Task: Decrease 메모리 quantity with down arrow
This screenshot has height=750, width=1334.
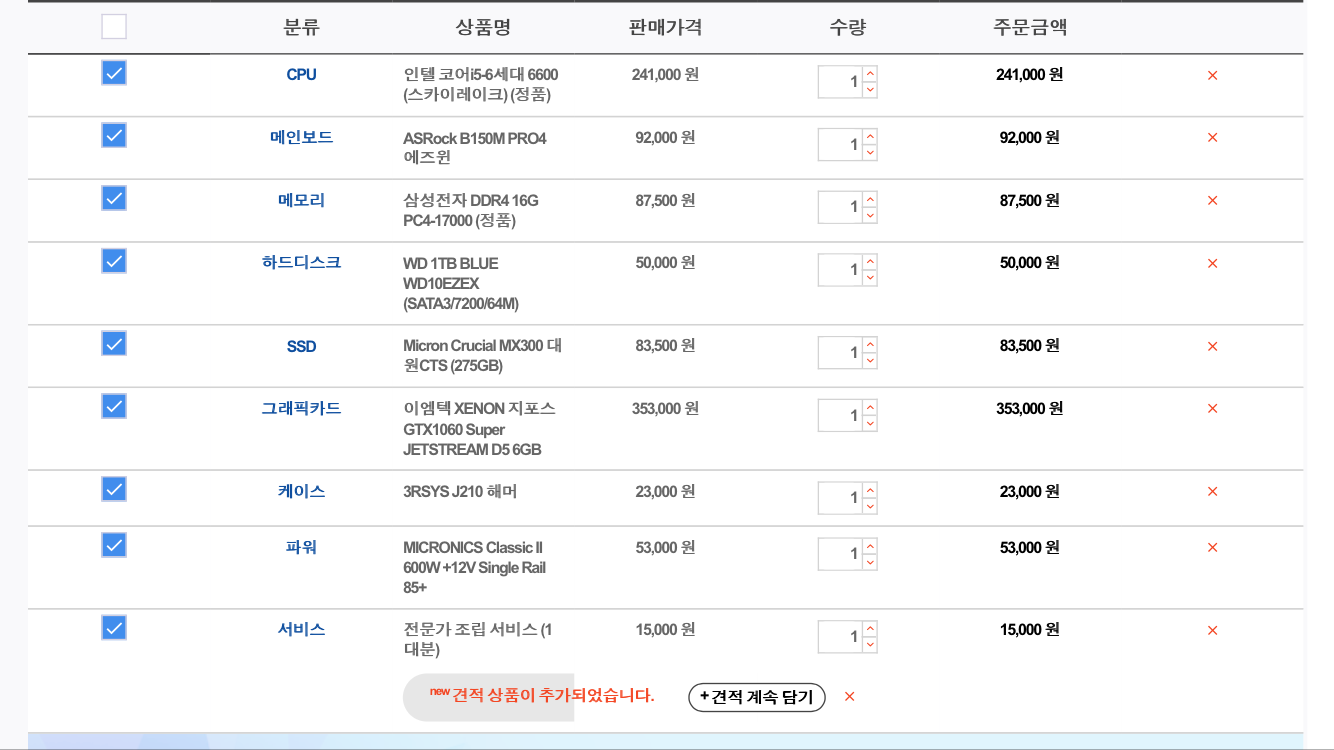Action: coord(870,215)
